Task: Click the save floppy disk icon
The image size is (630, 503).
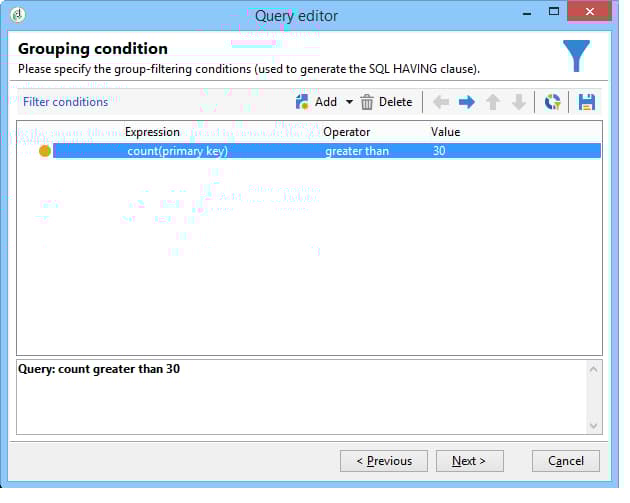Action: [x=587, y=102]
